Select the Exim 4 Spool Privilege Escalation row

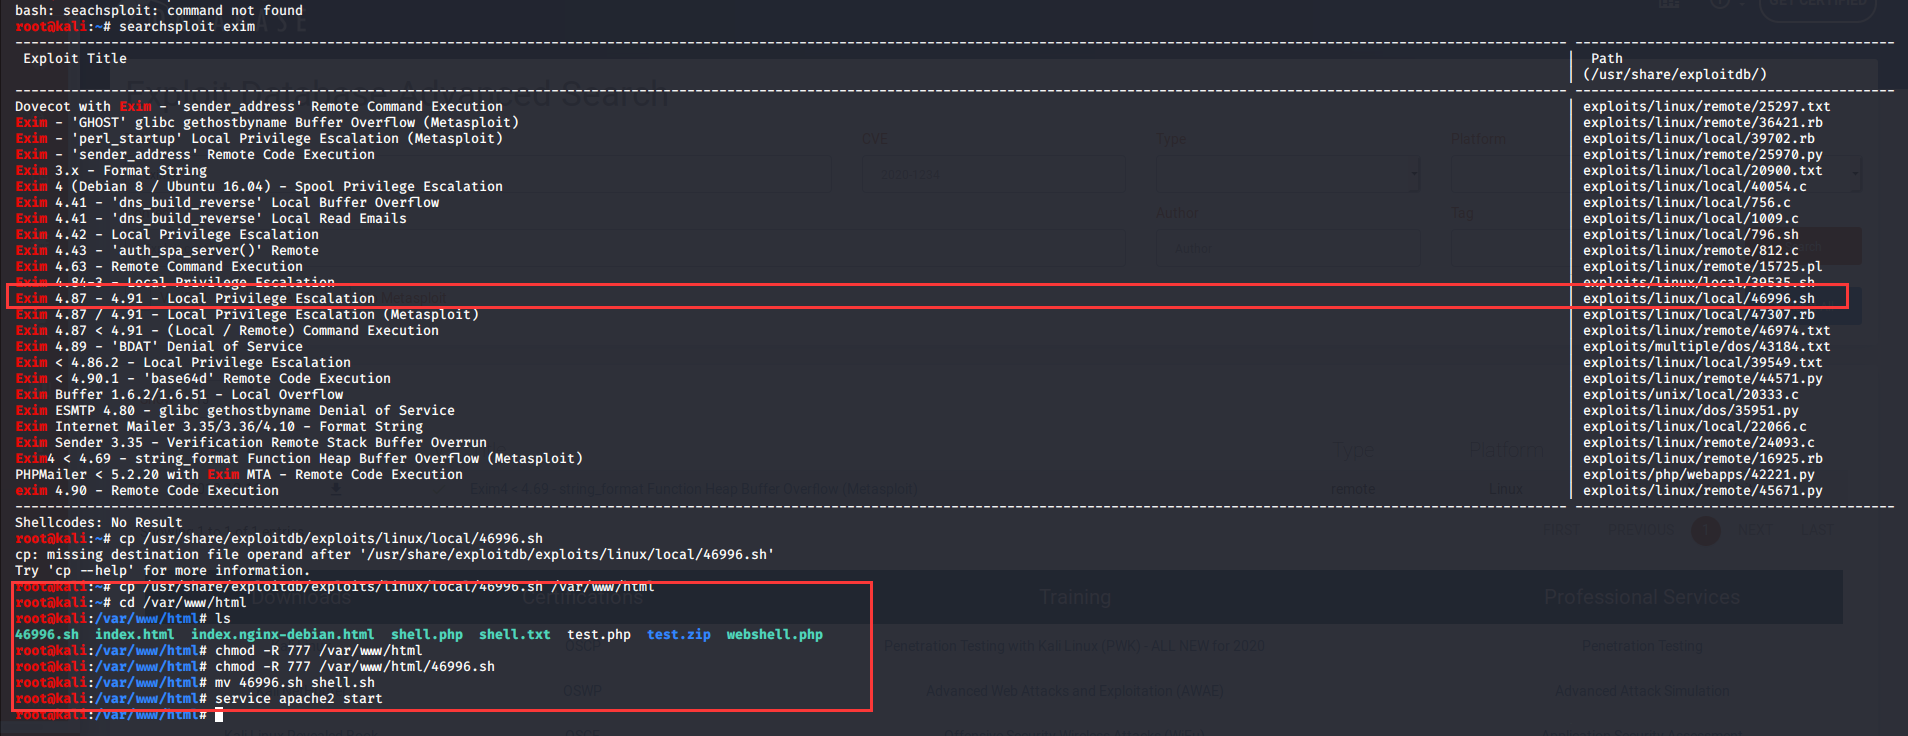(x=259, y=187)
